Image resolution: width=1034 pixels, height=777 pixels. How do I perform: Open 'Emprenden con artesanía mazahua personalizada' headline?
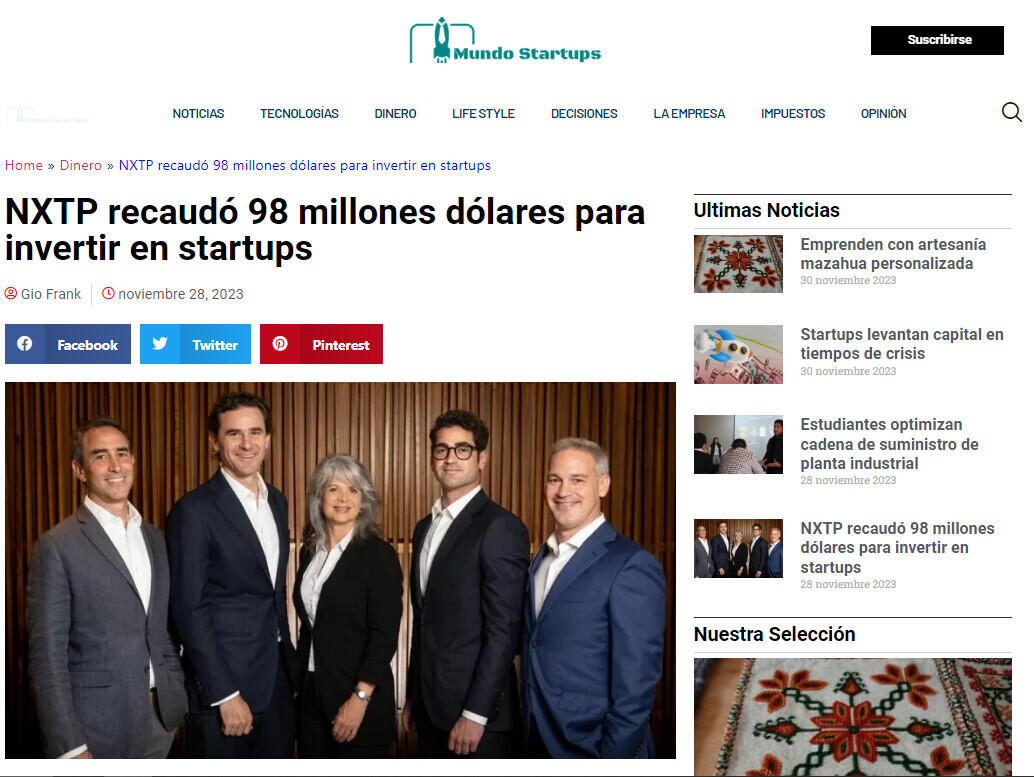pyautogui.click(x=893, y=254)
